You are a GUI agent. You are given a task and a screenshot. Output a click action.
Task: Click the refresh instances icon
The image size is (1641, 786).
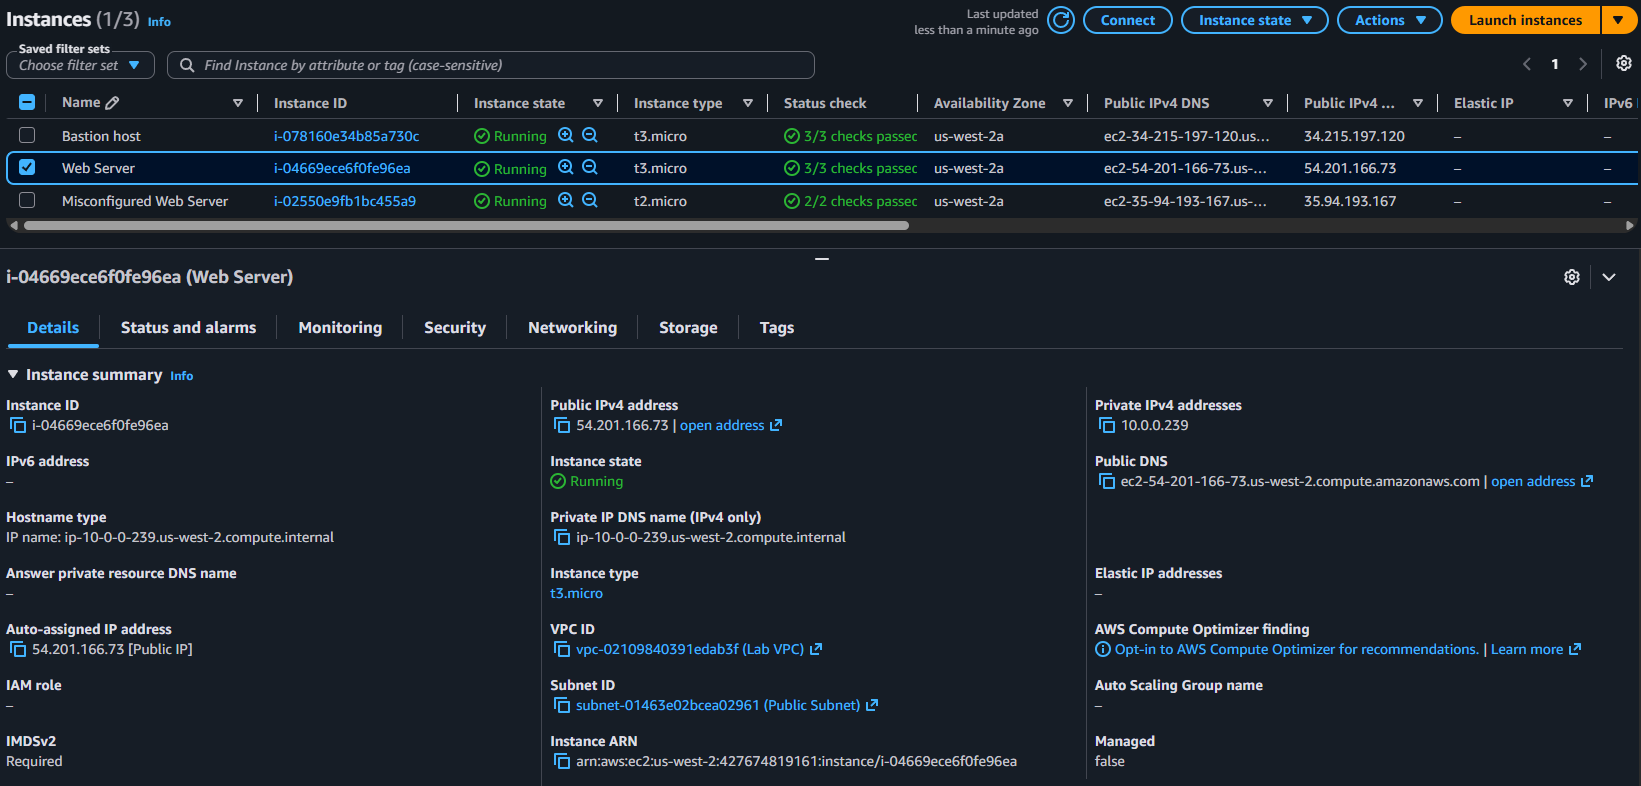tap(1061, 20)
